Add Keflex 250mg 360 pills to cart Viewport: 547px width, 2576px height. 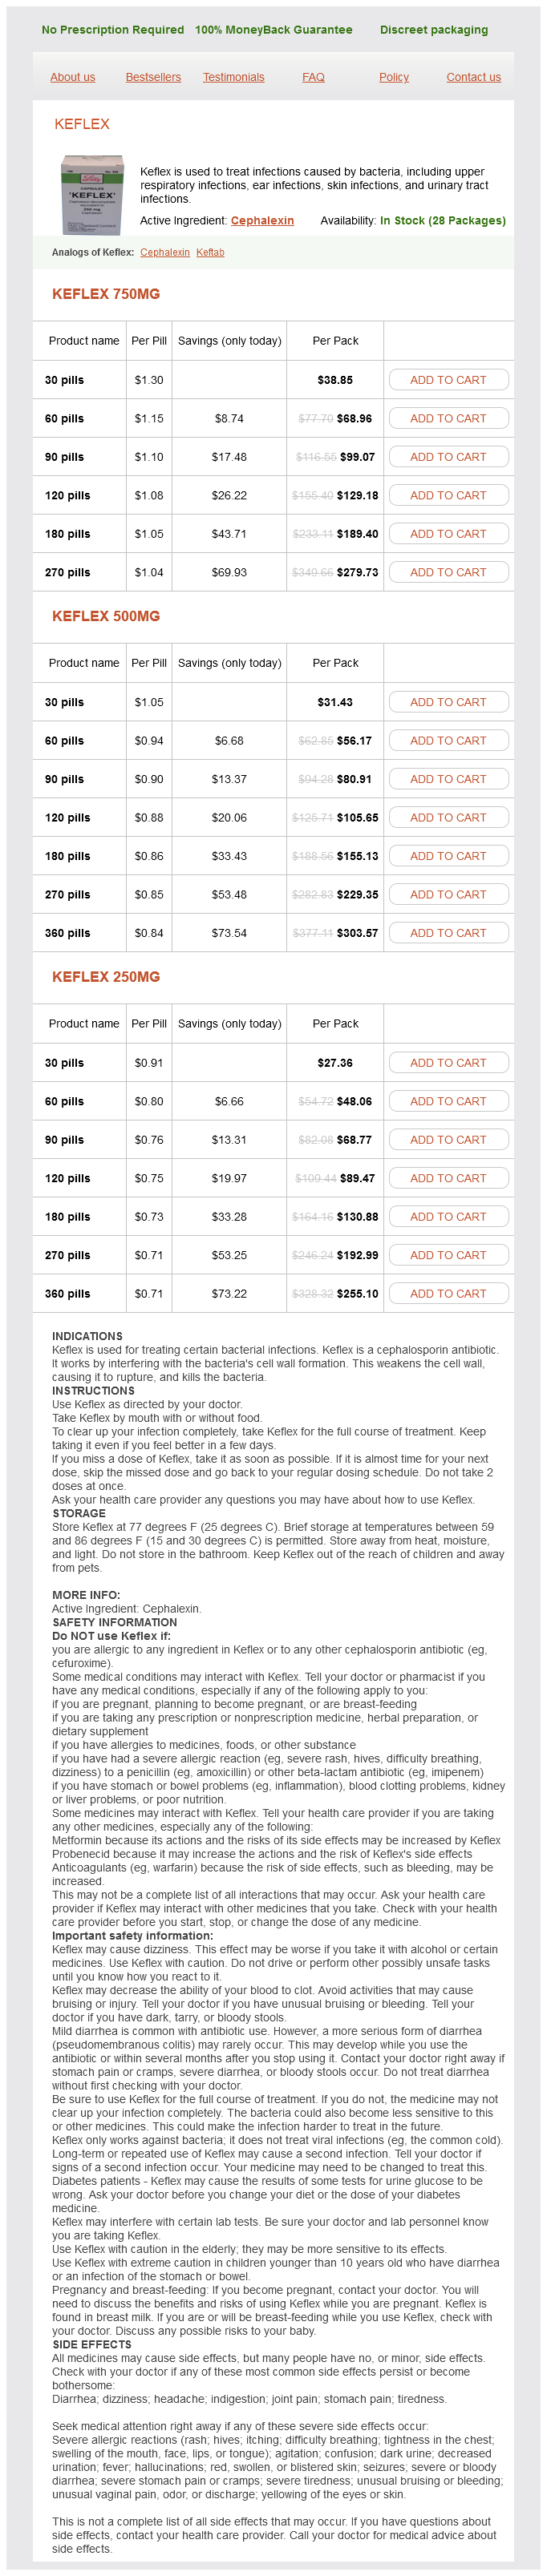[448, 1293]
